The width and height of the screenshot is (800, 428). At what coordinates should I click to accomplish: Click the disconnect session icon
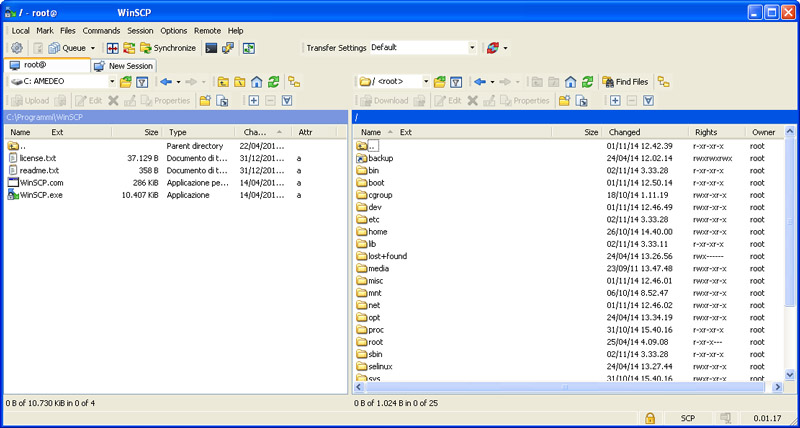492,48
